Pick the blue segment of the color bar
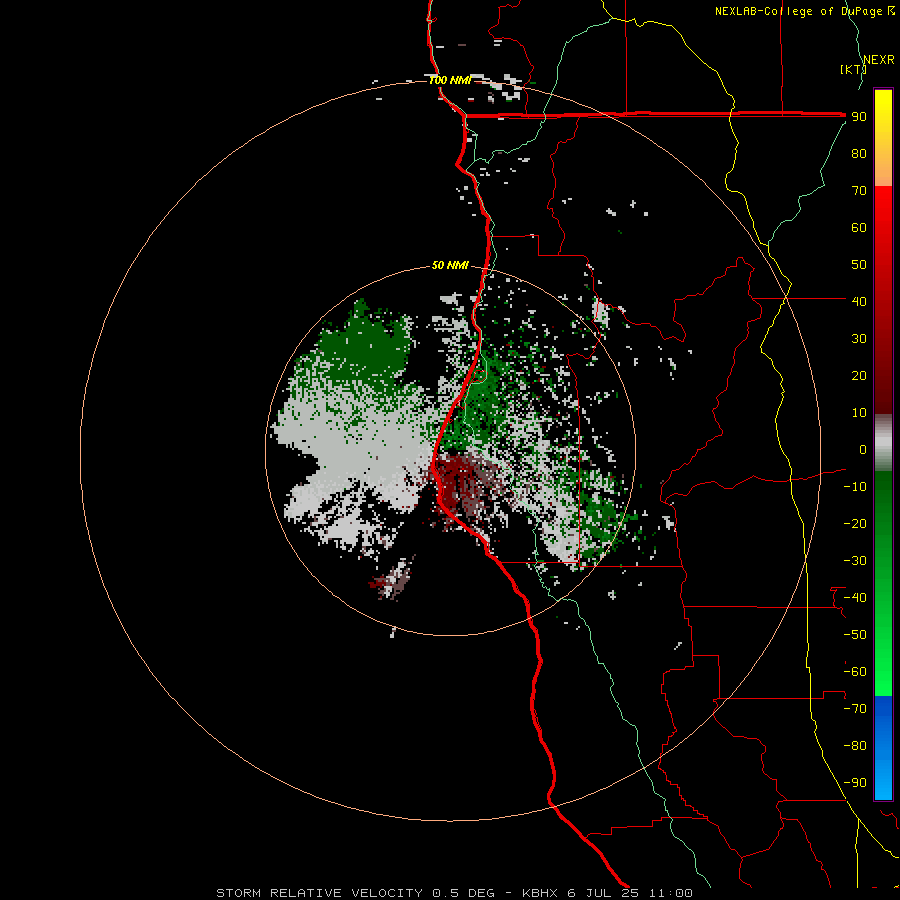900x900 pixels. [x=883, y=747]
